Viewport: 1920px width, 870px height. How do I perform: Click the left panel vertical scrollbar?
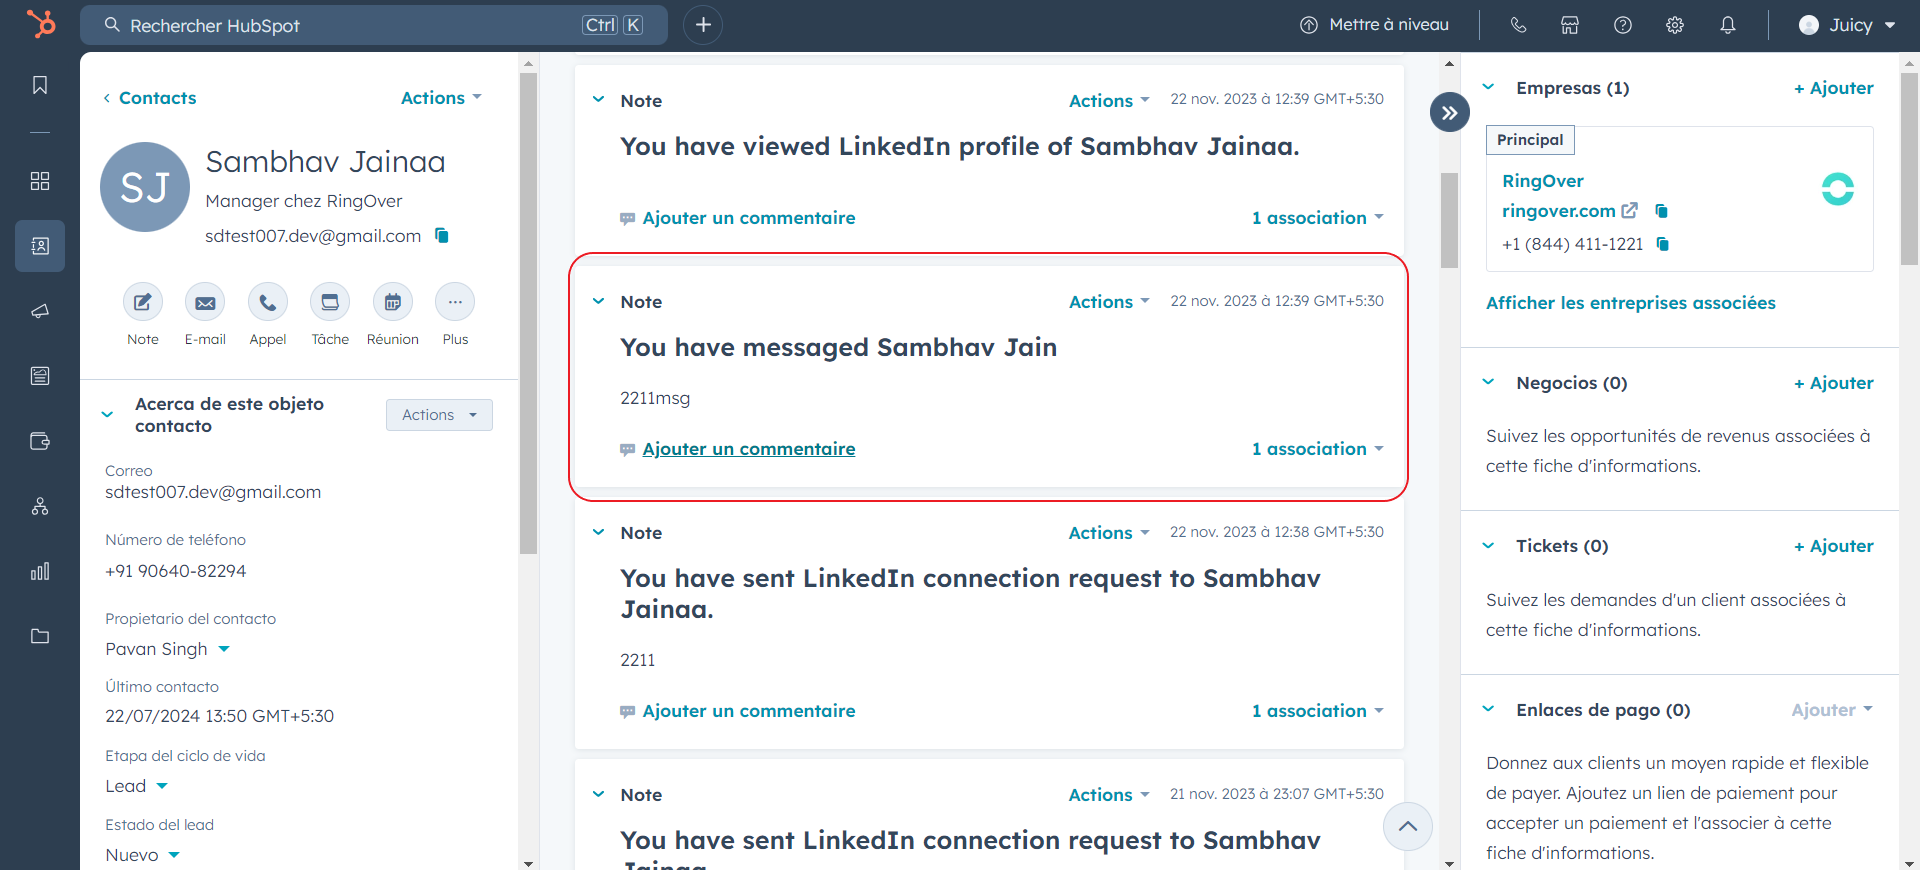[529, 313]
